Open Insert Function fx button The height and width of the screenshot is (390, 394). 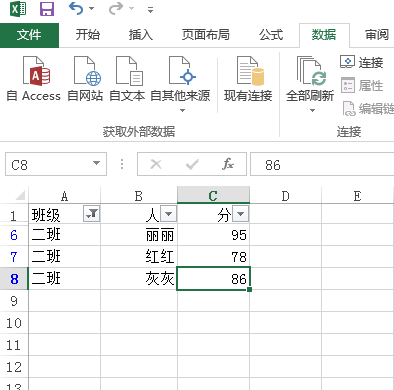228,164
